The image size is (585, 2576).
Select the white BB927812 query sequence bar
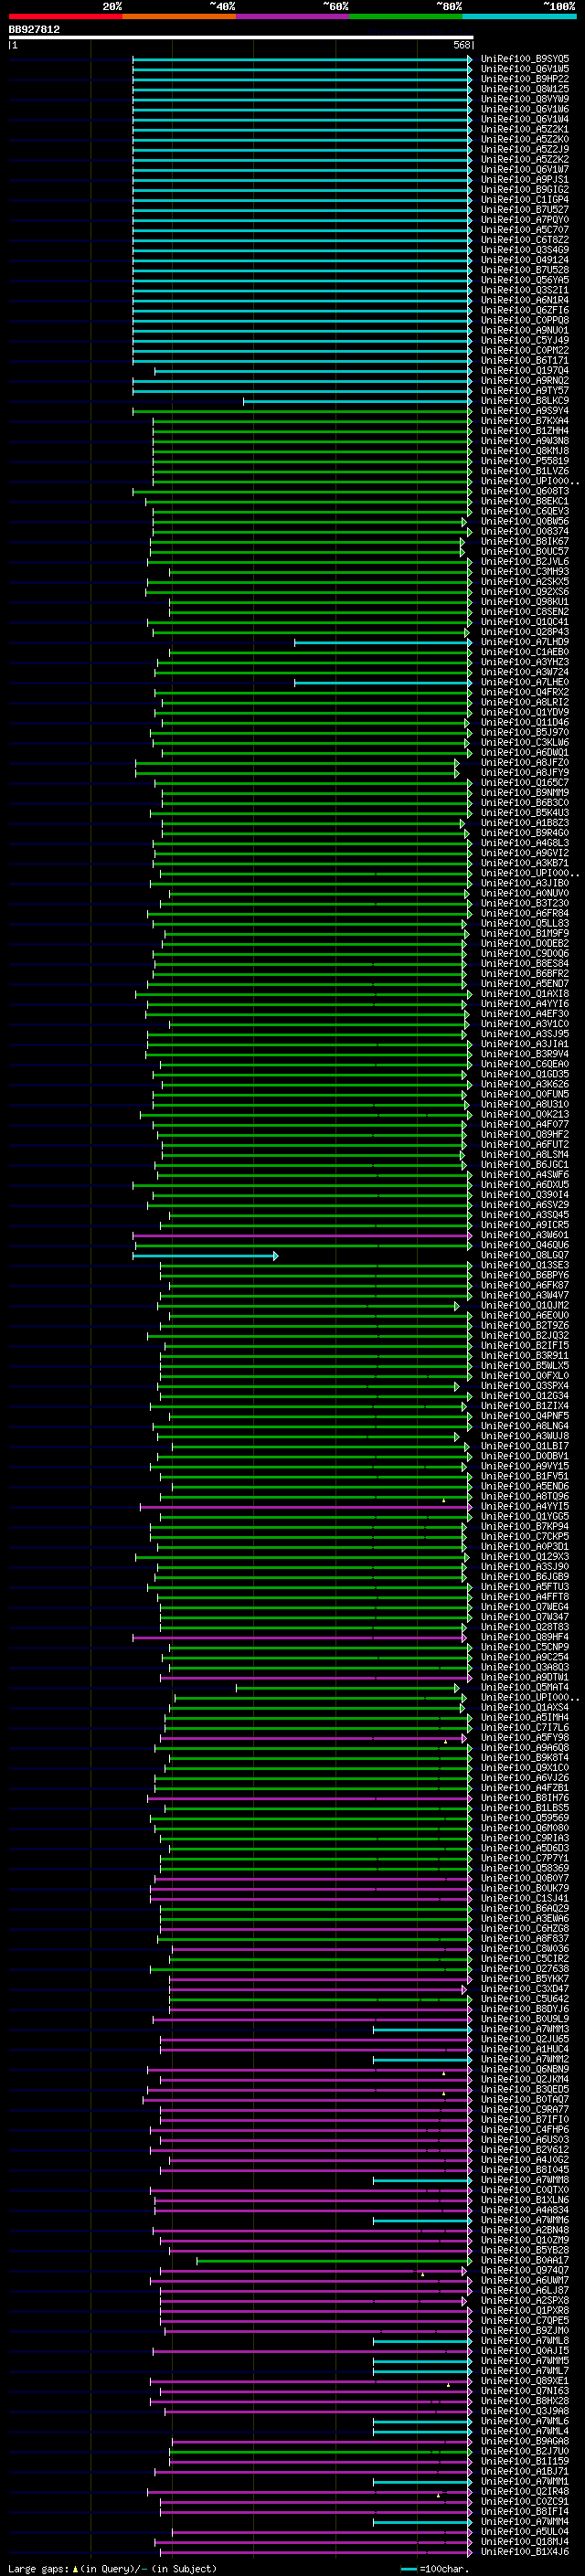point(241,37)
